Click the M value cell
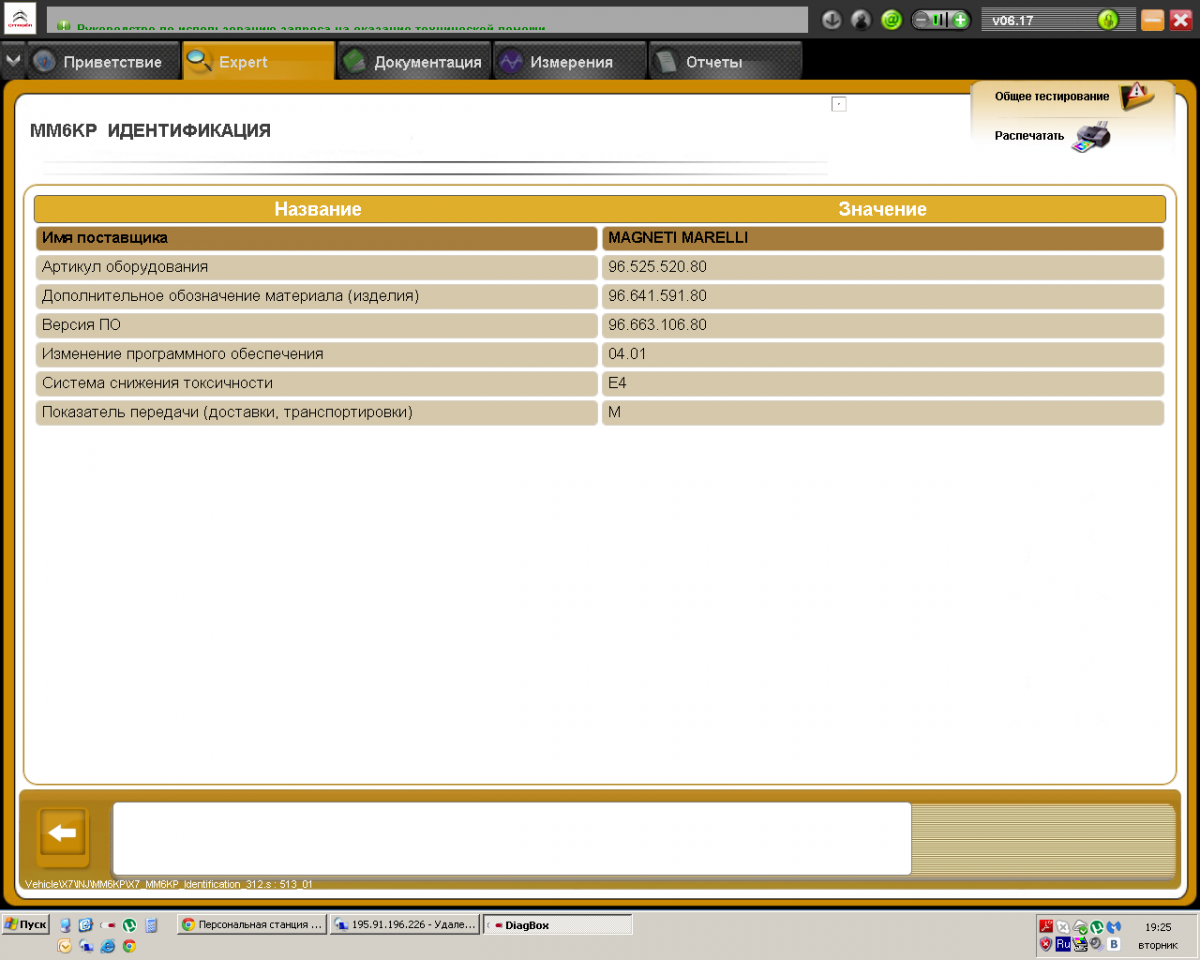 (x=883, y=412)
